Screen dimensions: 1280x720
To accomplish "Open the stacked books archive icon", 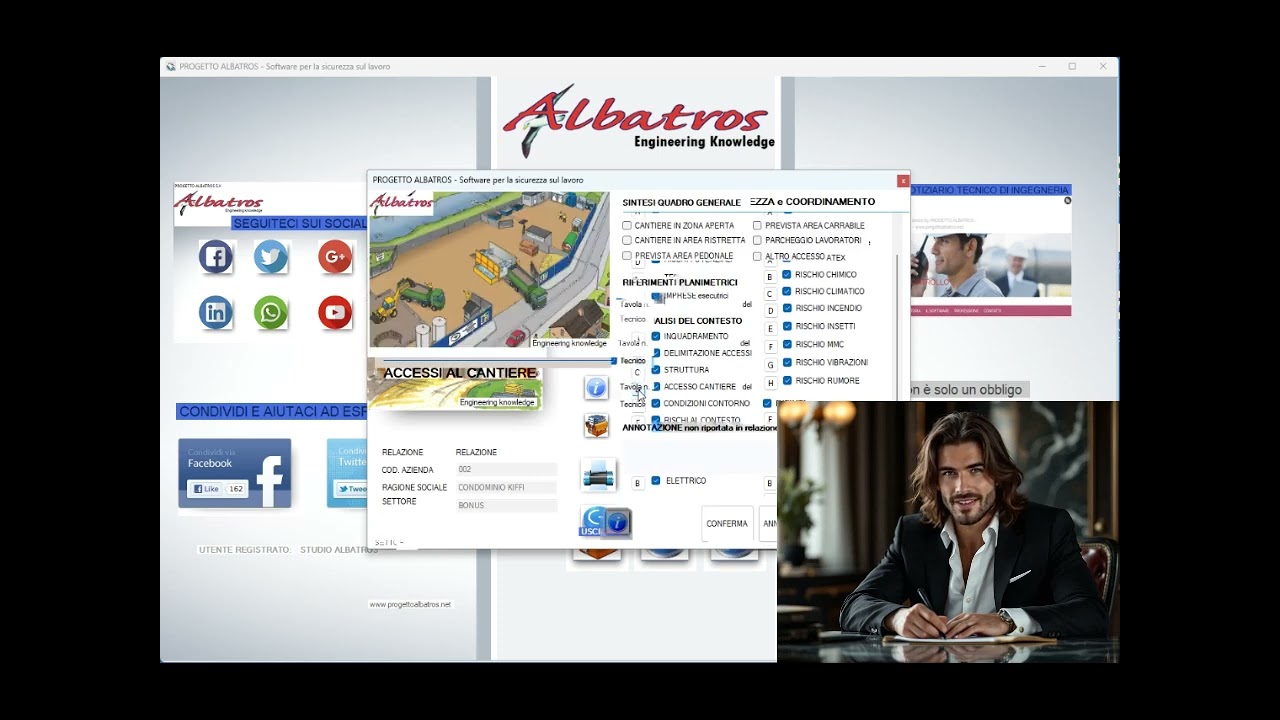I will (596, 426).
